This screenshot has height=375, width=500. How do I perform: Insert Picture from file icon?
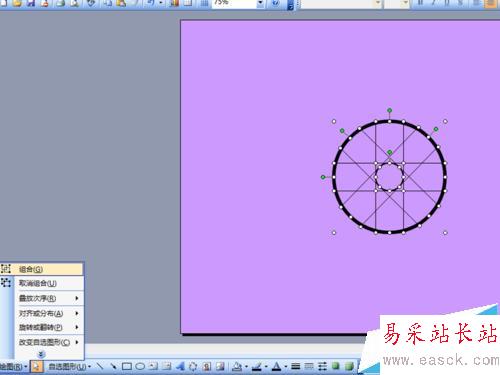(220, 366)
